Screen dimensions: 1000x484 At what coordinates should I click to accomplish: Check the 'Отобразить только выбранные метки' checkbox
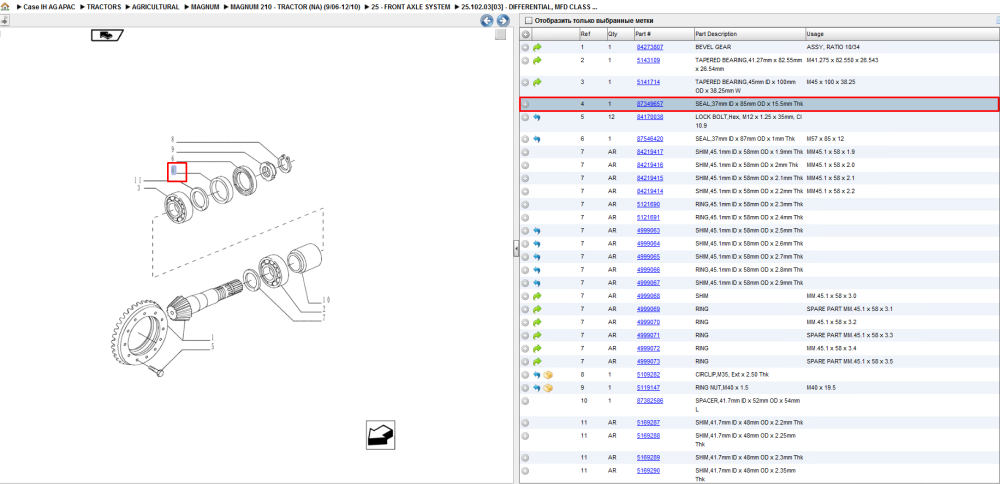click(x=528, y=20)
